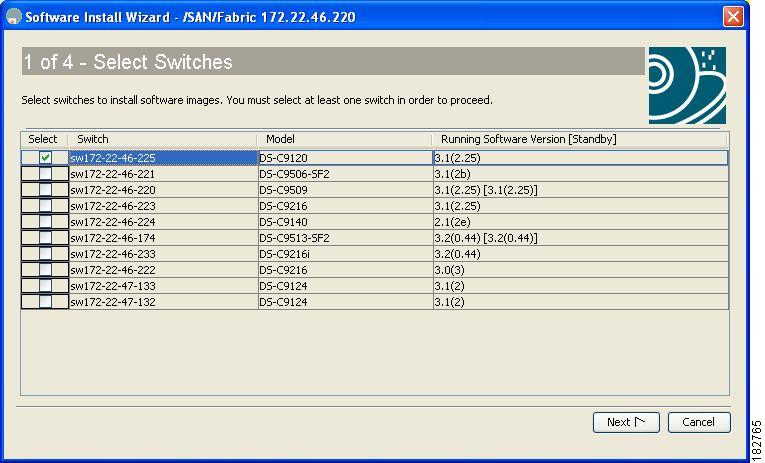Viewport: 765px width, 463px height.
Task: Select the checkbox for sw172-22-46-220
Action: coord(45,190)
